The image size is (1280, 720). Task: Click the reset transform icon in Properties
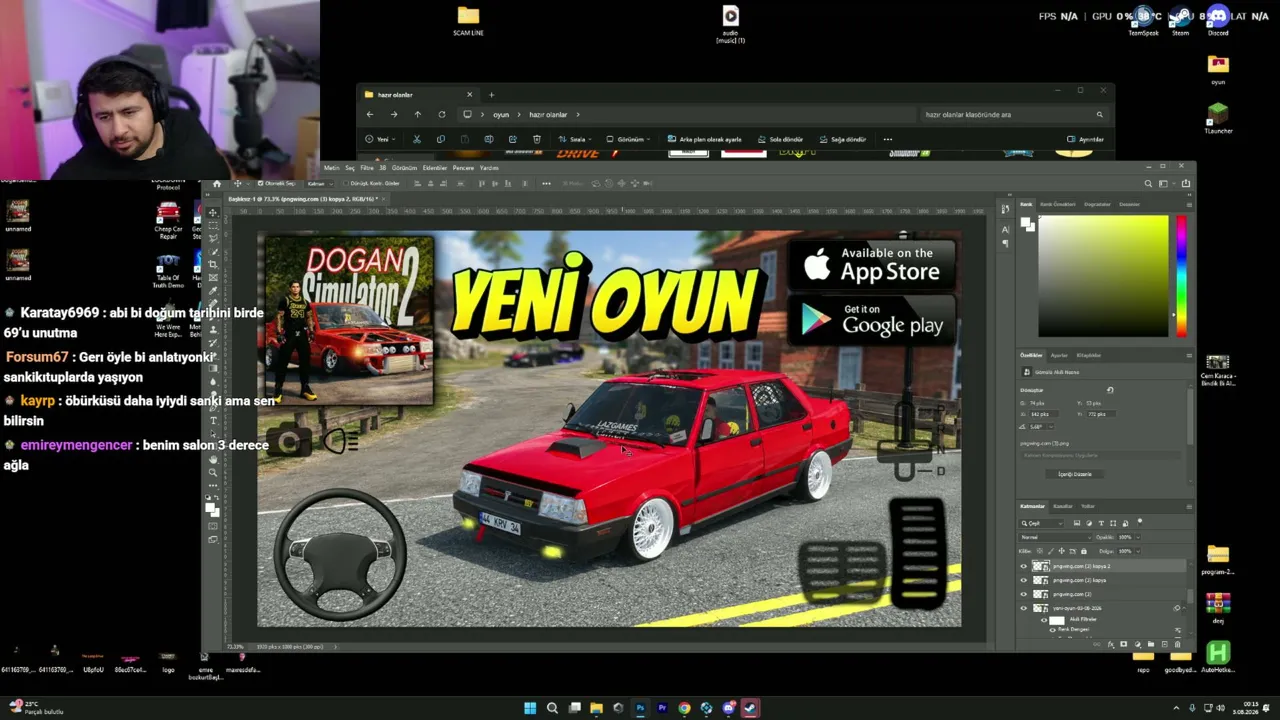tap(1109, 390)
